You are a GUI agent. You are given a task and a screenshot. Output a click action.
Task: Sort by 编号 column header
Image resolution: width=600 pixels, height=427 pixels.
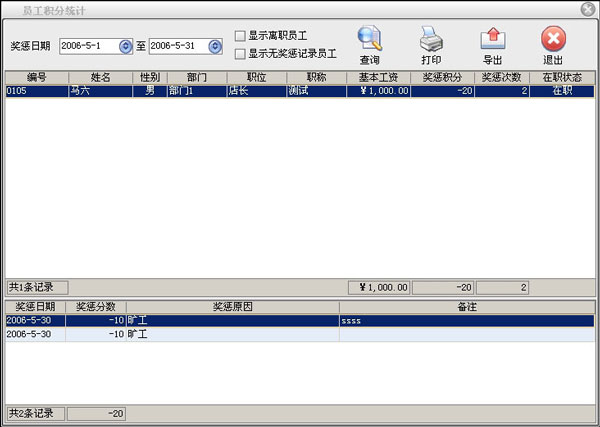tap(36, 77)
